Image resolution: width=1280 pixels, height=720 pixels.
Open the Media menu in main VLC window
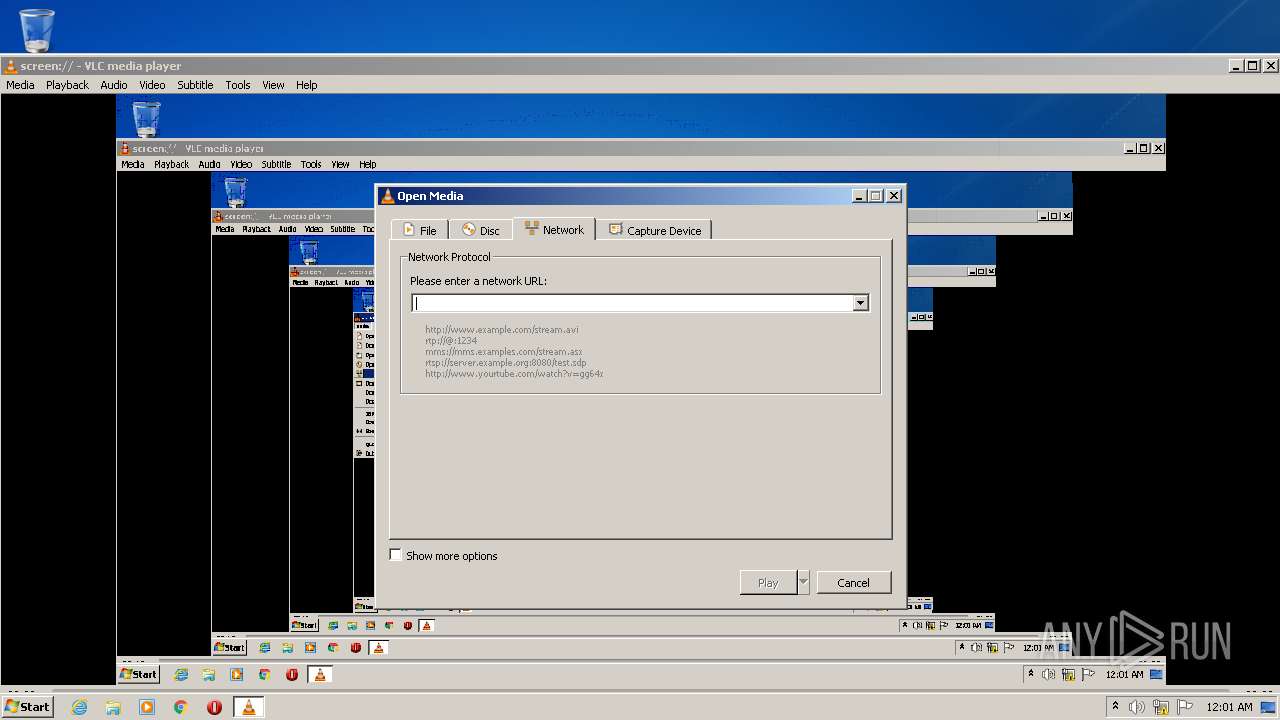pos(20,85)
